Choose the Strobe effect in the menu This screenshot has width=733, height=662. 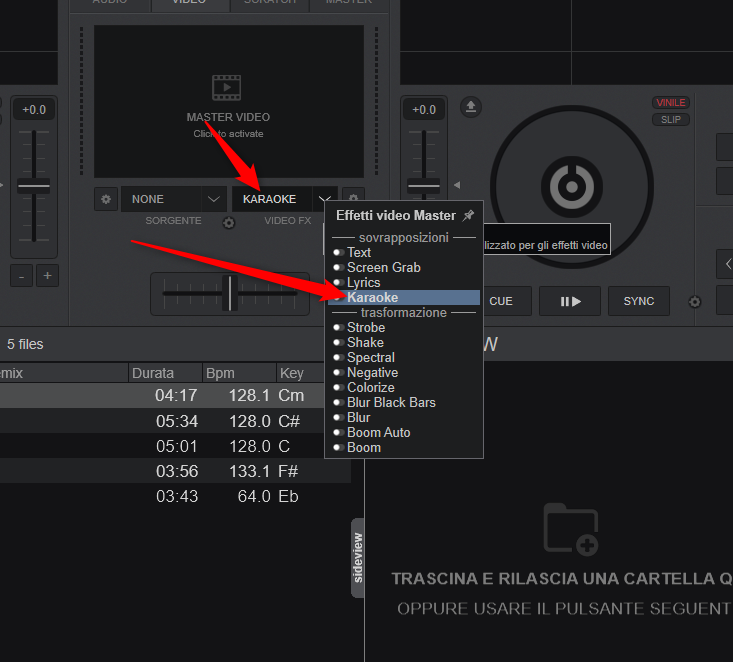coord(366,328)
